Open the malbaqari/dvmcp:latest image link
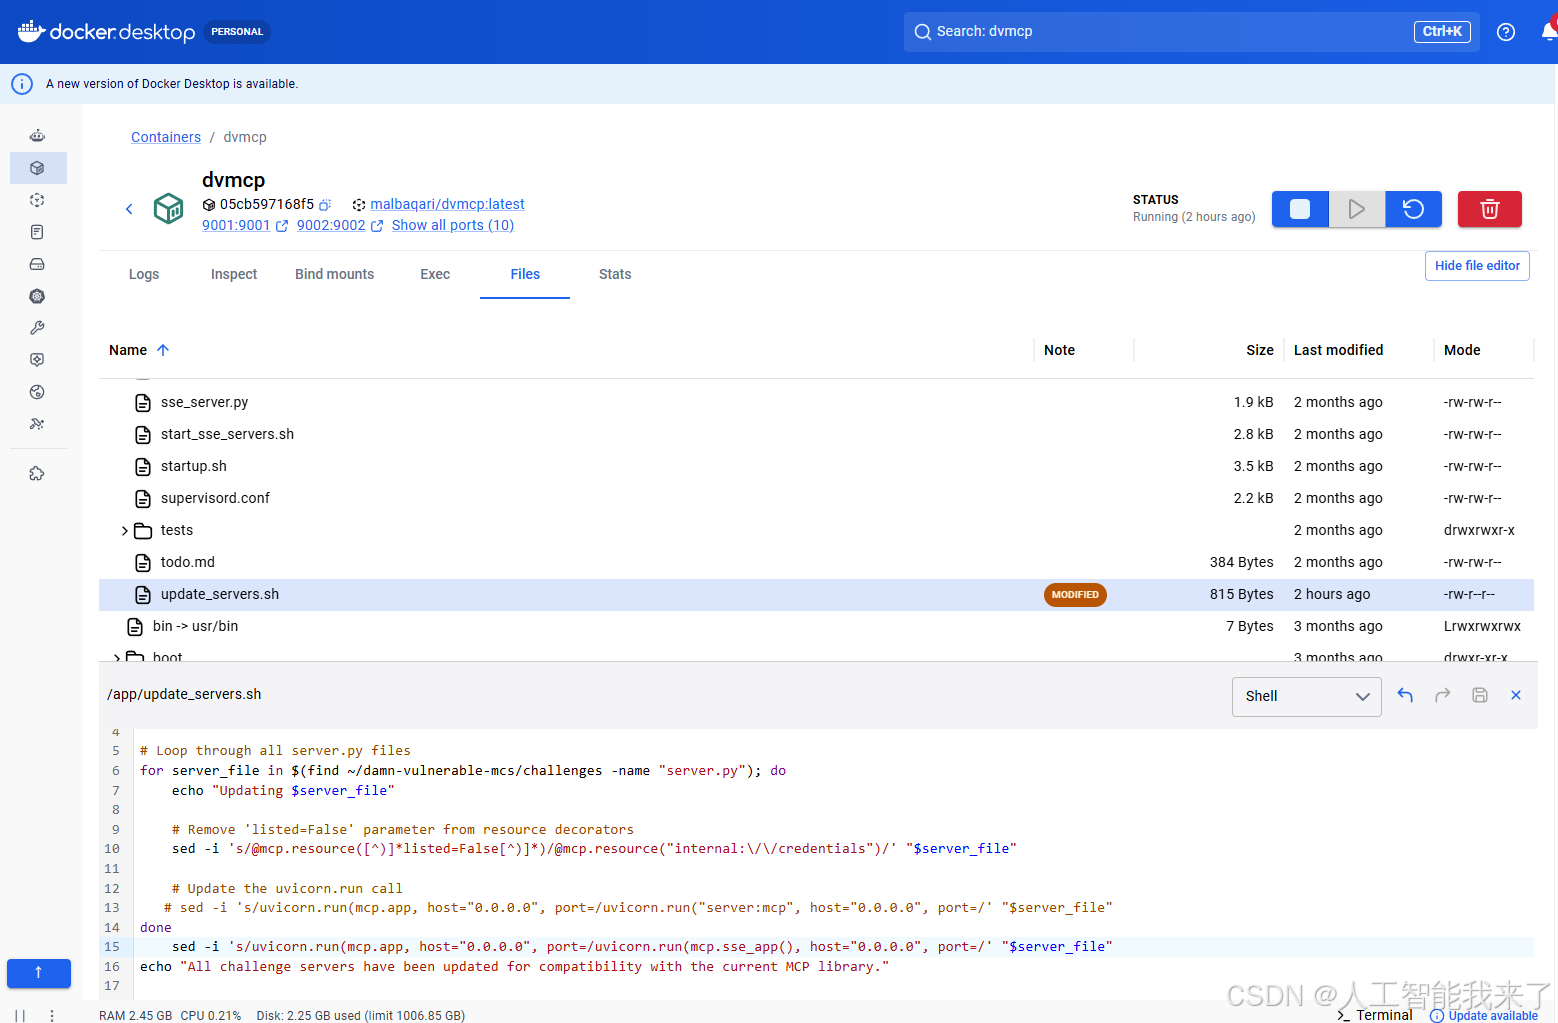This screenshot has height=1023, width=1558. click(447, 204)
